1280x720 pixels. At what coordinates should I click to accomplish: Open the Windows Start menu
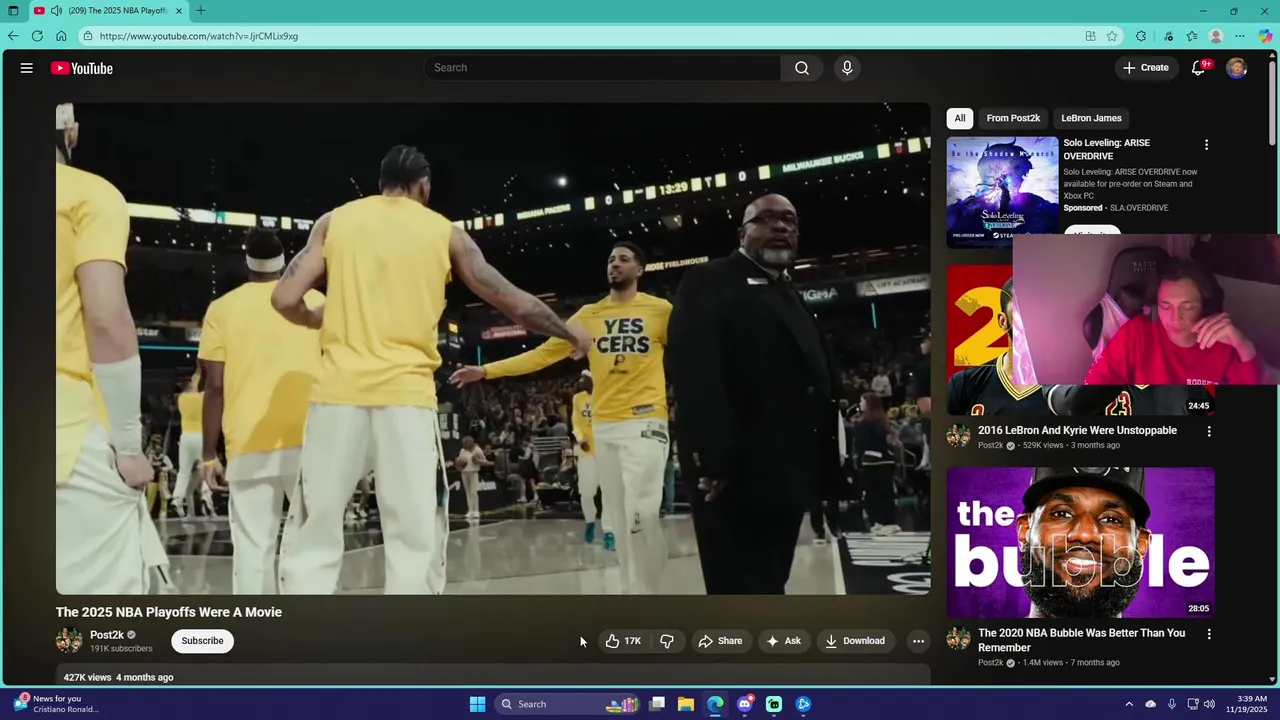477,704
